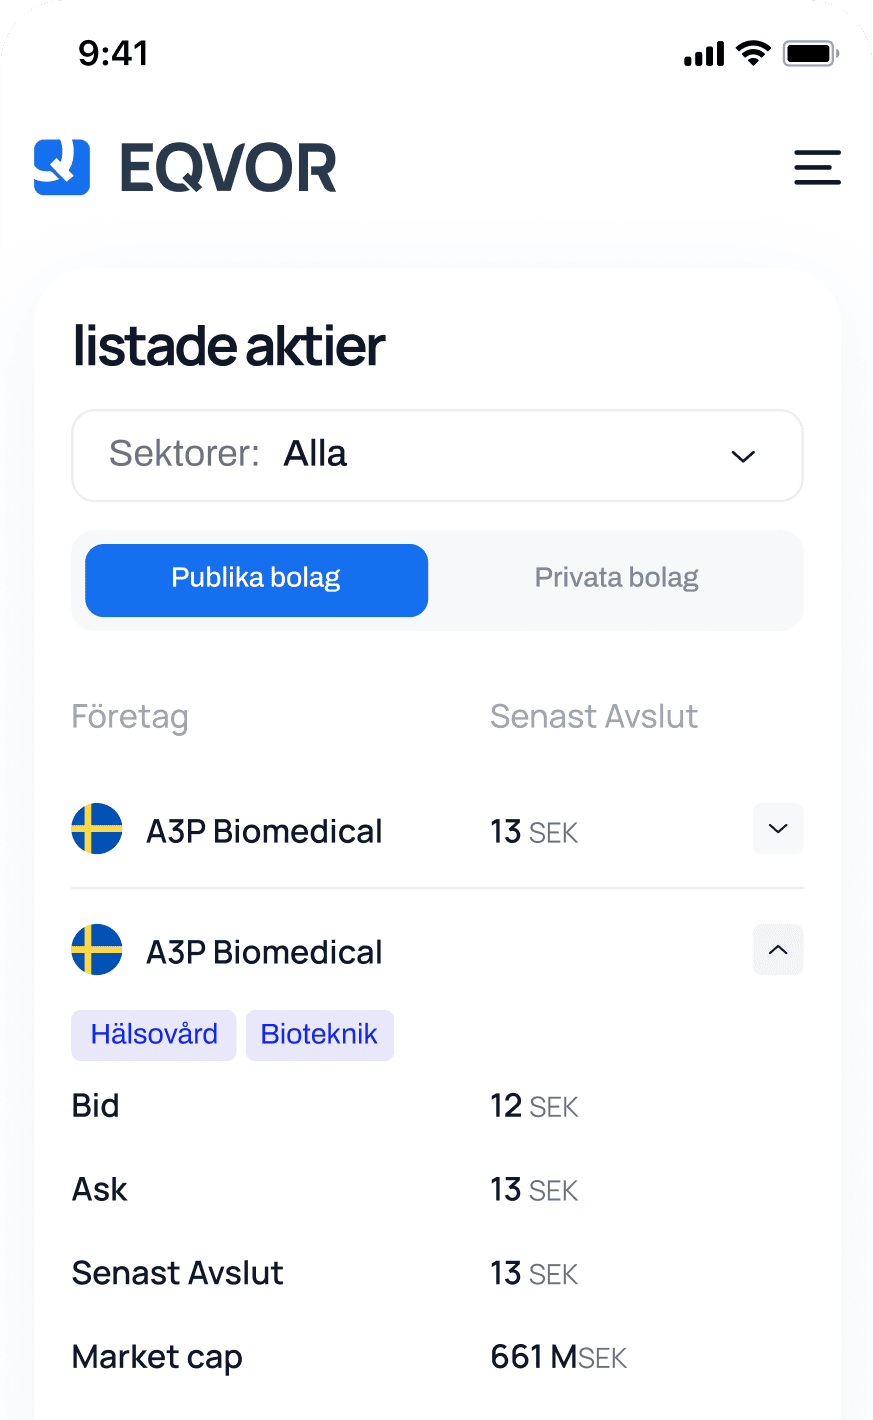Select A3P Biomedical name in expanded row
Screen dimensions: 873x1420
tap(264, 953)
